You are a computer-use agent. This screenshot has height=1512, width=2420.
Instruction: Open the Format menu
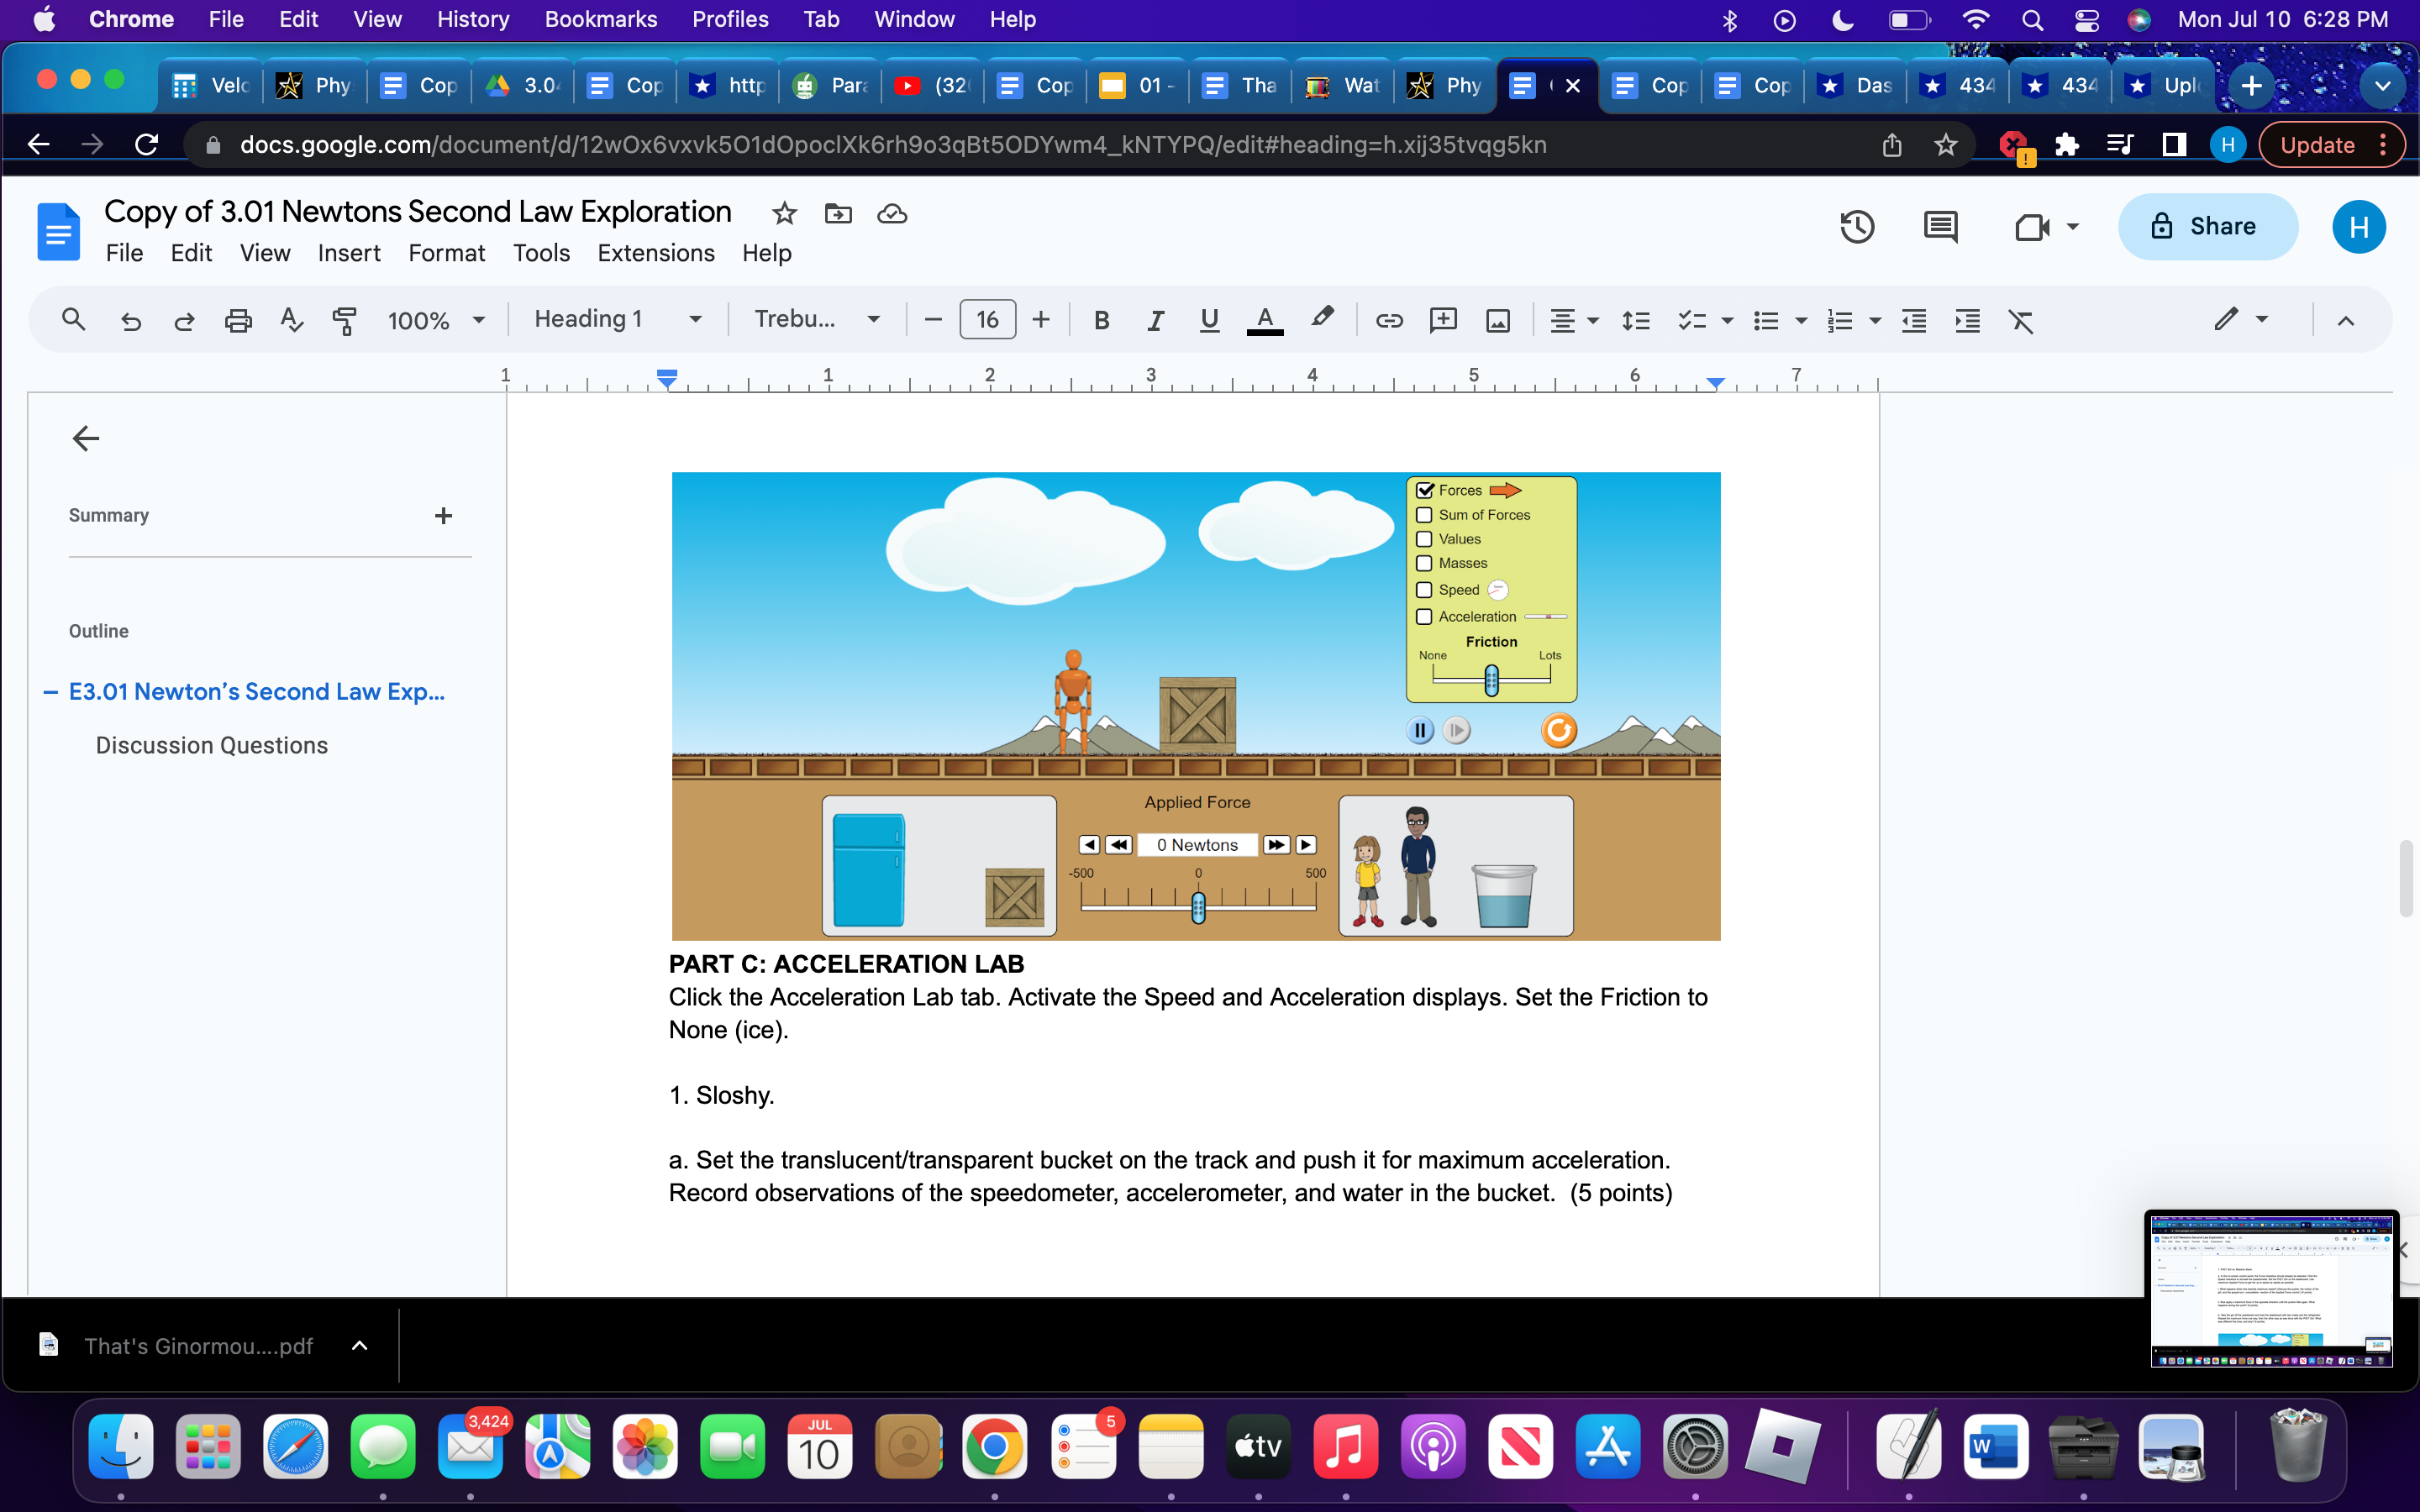coord(446,253)
